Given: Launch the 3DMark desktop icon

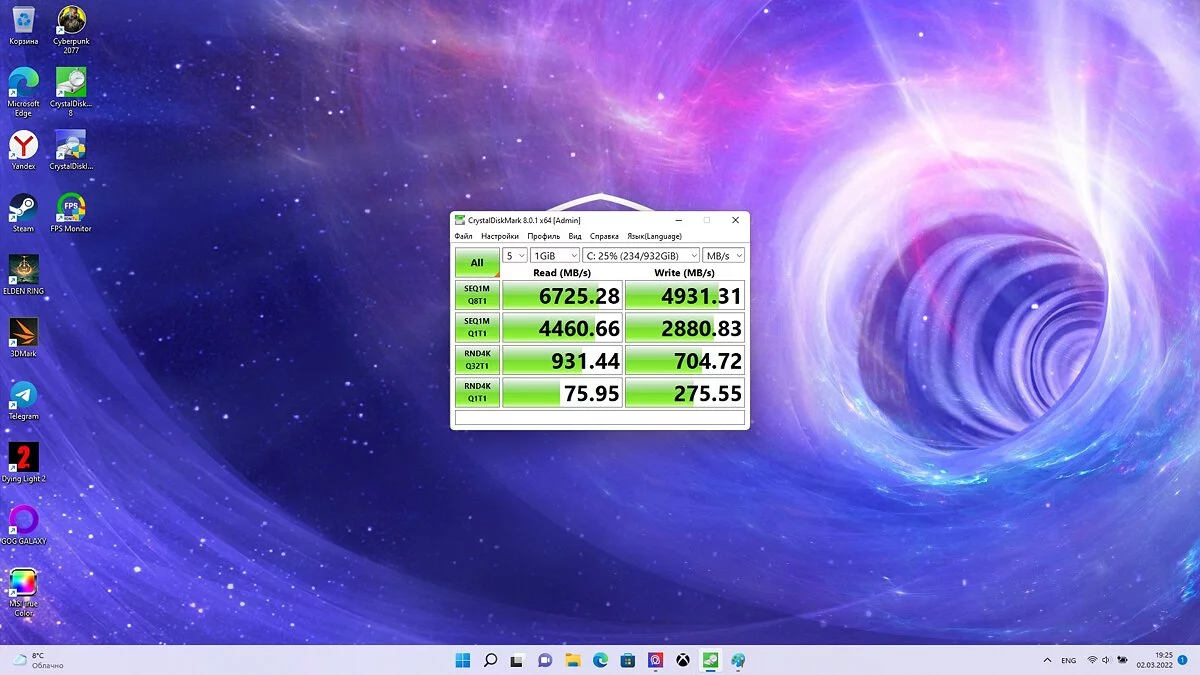Looking at the screenshot, I should 23,333.
